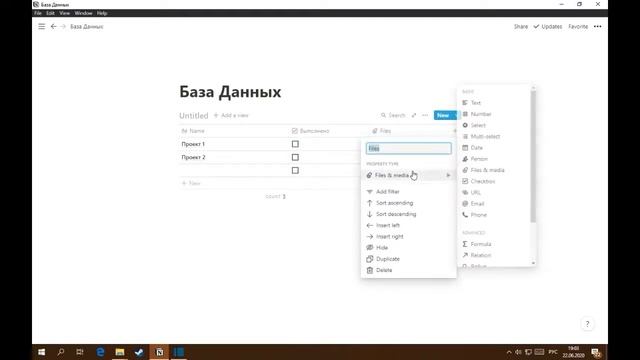
Task: Open the Help menu
Action: pyautogui.click(x=102, y=13)
